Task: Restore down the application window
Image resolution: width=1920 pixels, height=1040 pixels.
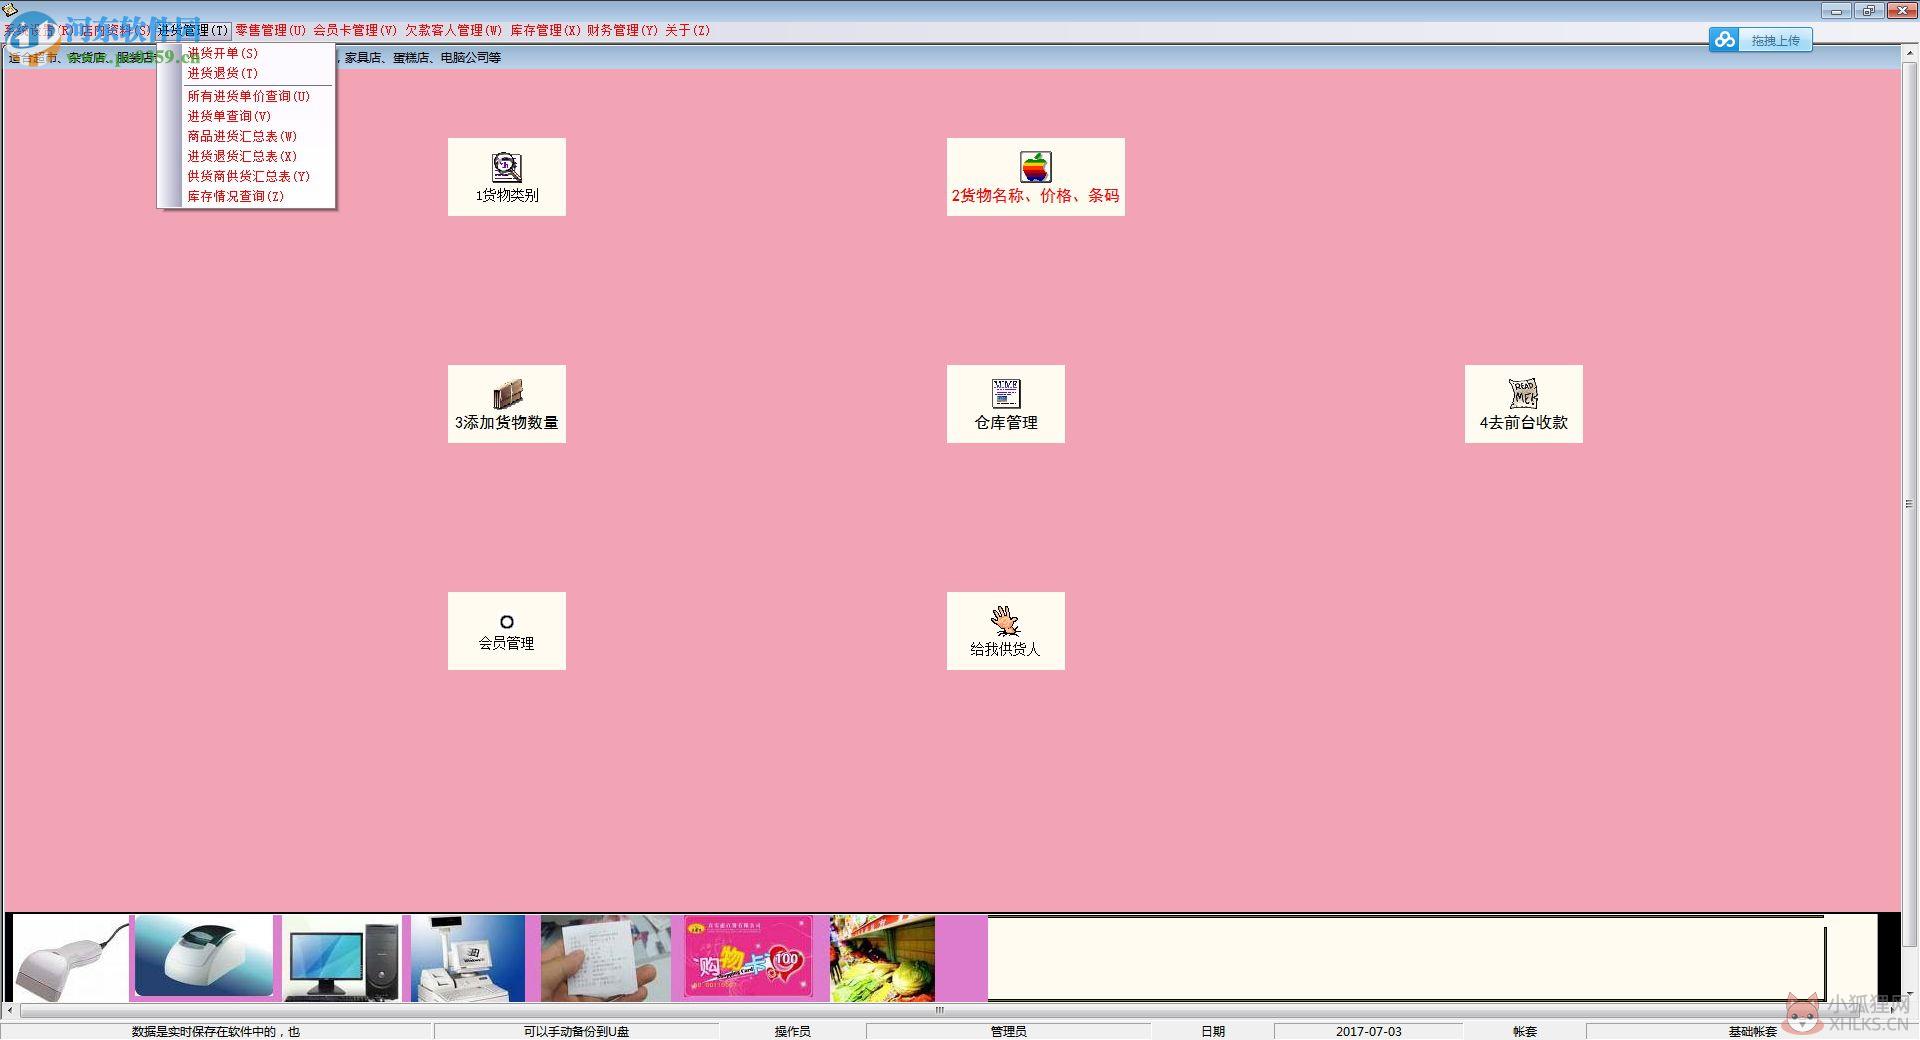Action: pyautogui.click(x=1868, y=11)
